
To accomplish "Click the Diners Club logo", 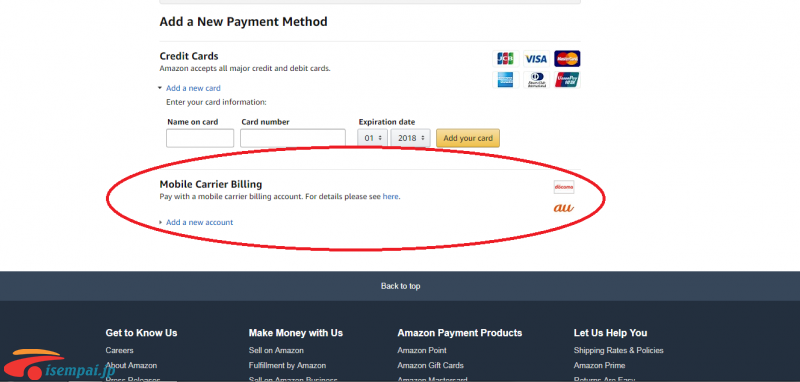I will click(536, 80).
